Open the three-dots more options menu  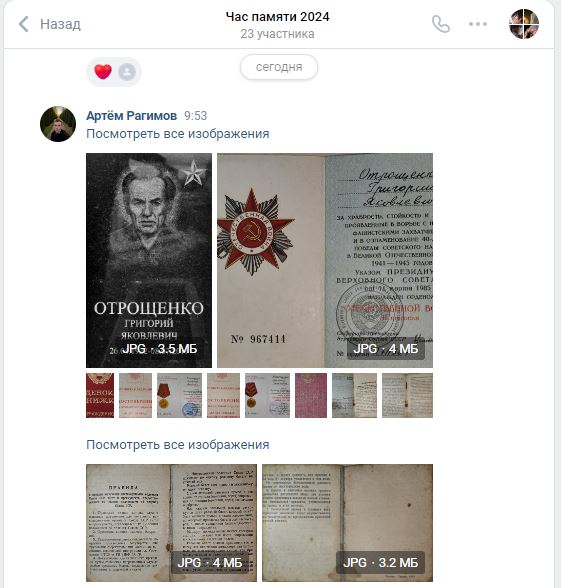[478, 24]
